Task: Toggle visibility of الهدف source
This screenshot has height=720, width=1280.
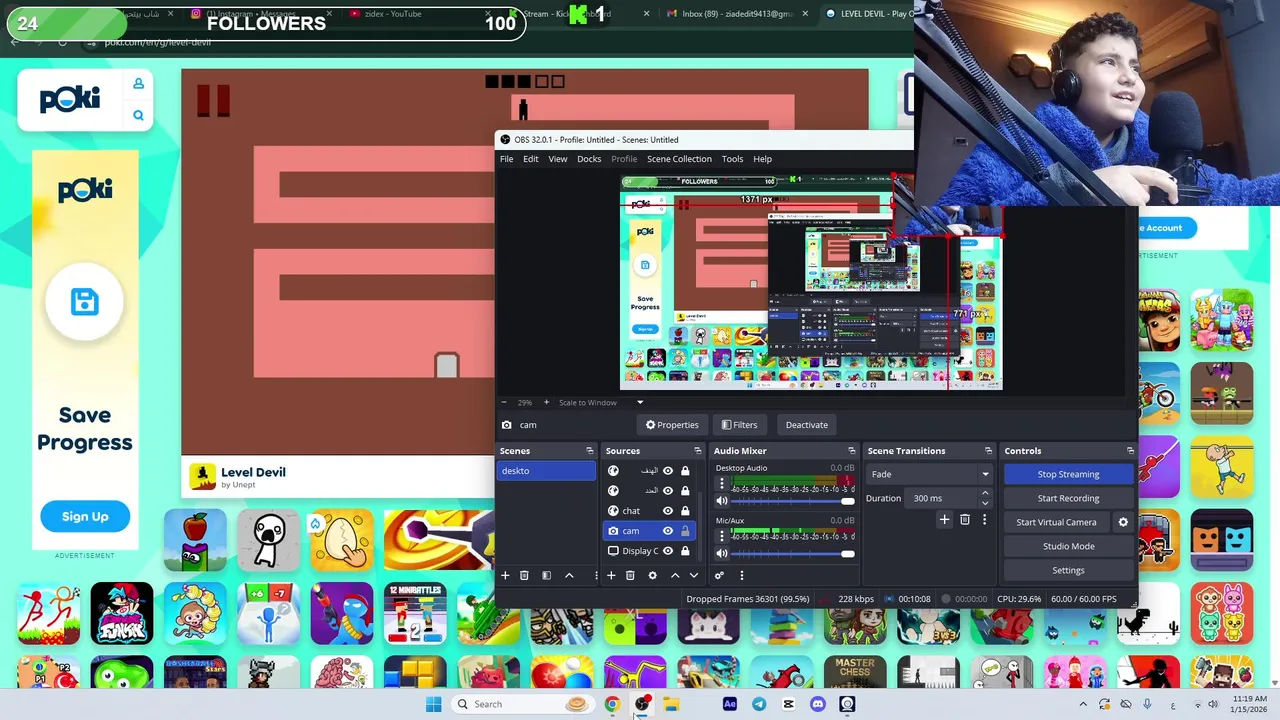Action: click(668, 471)
